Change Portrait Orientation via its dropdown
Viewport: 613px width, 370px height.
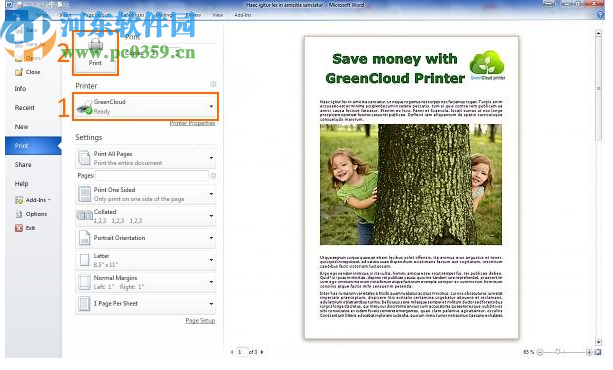tap(145, 238)
